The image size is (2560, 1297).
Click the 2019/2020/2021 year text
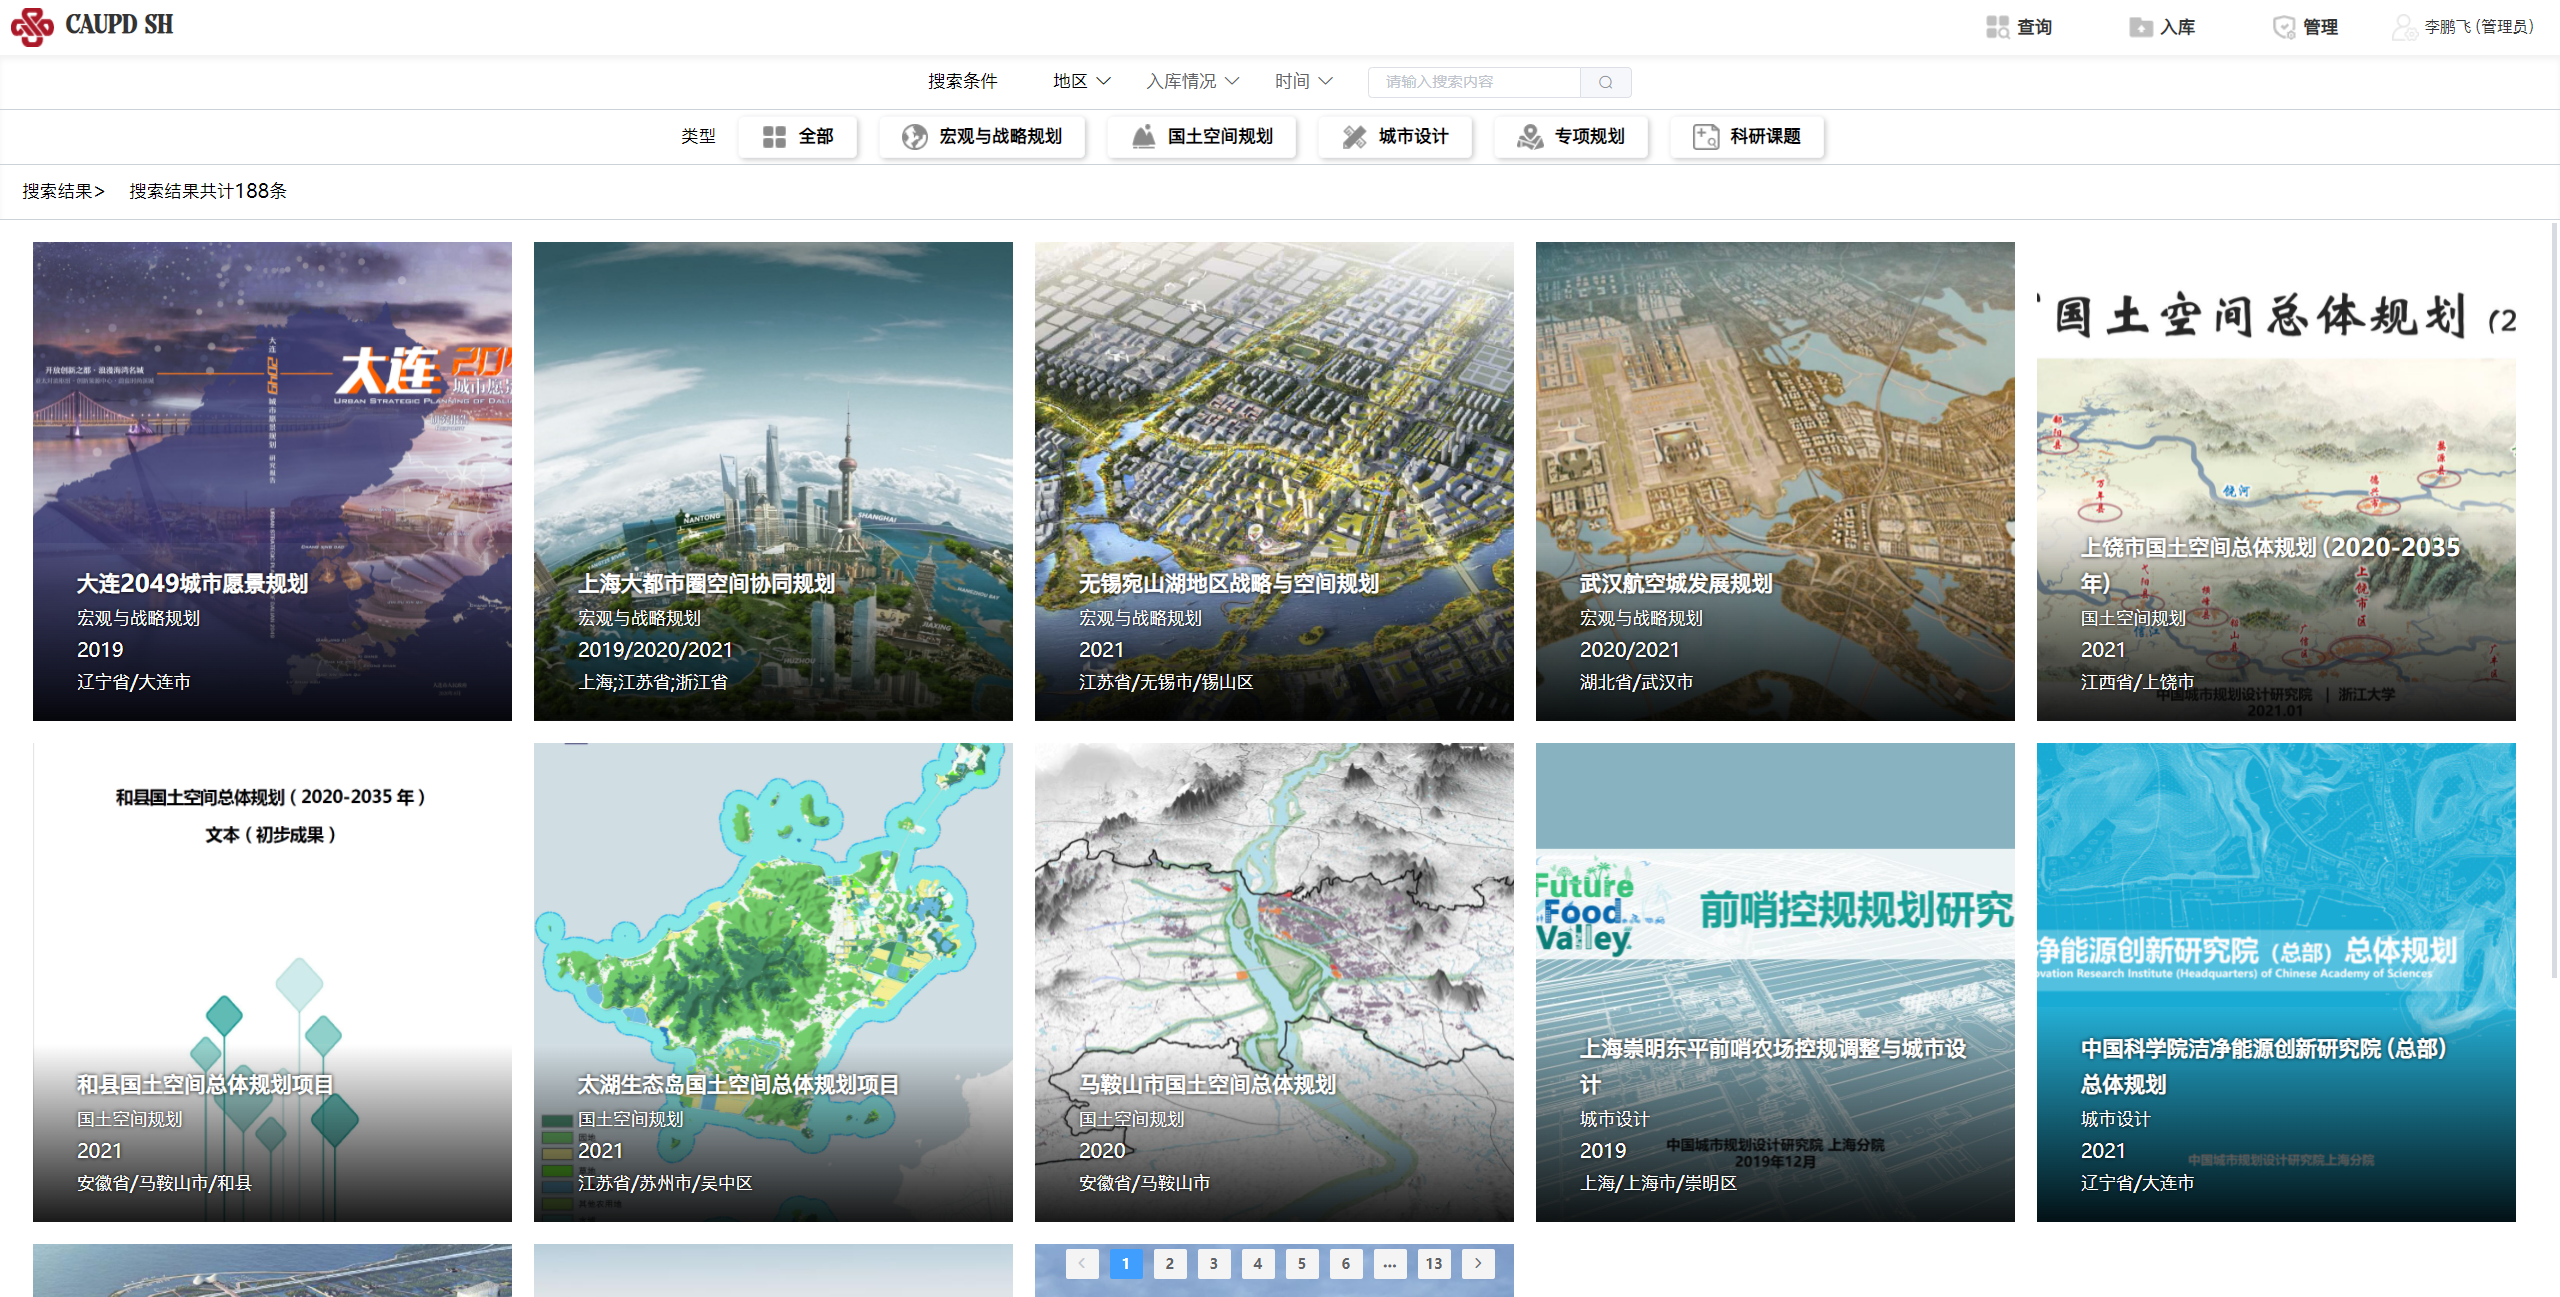655,650
